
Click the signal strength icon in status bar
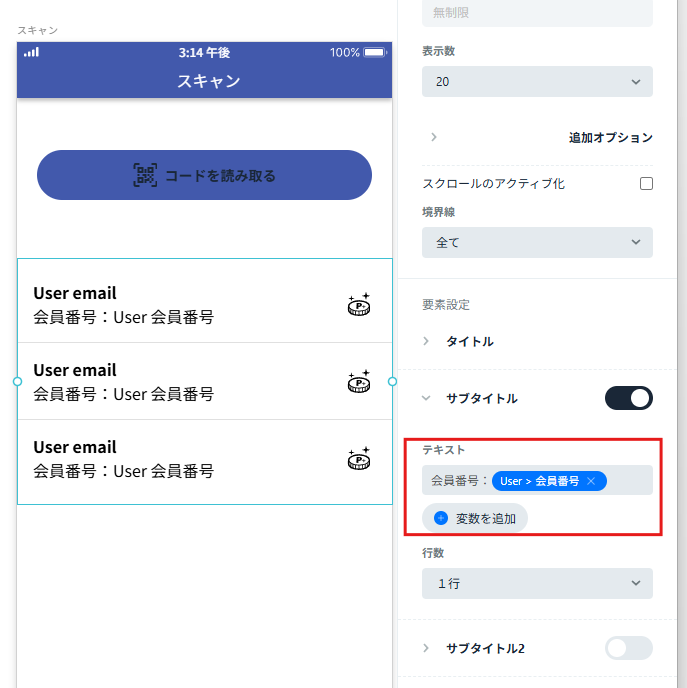pos(32,52)
